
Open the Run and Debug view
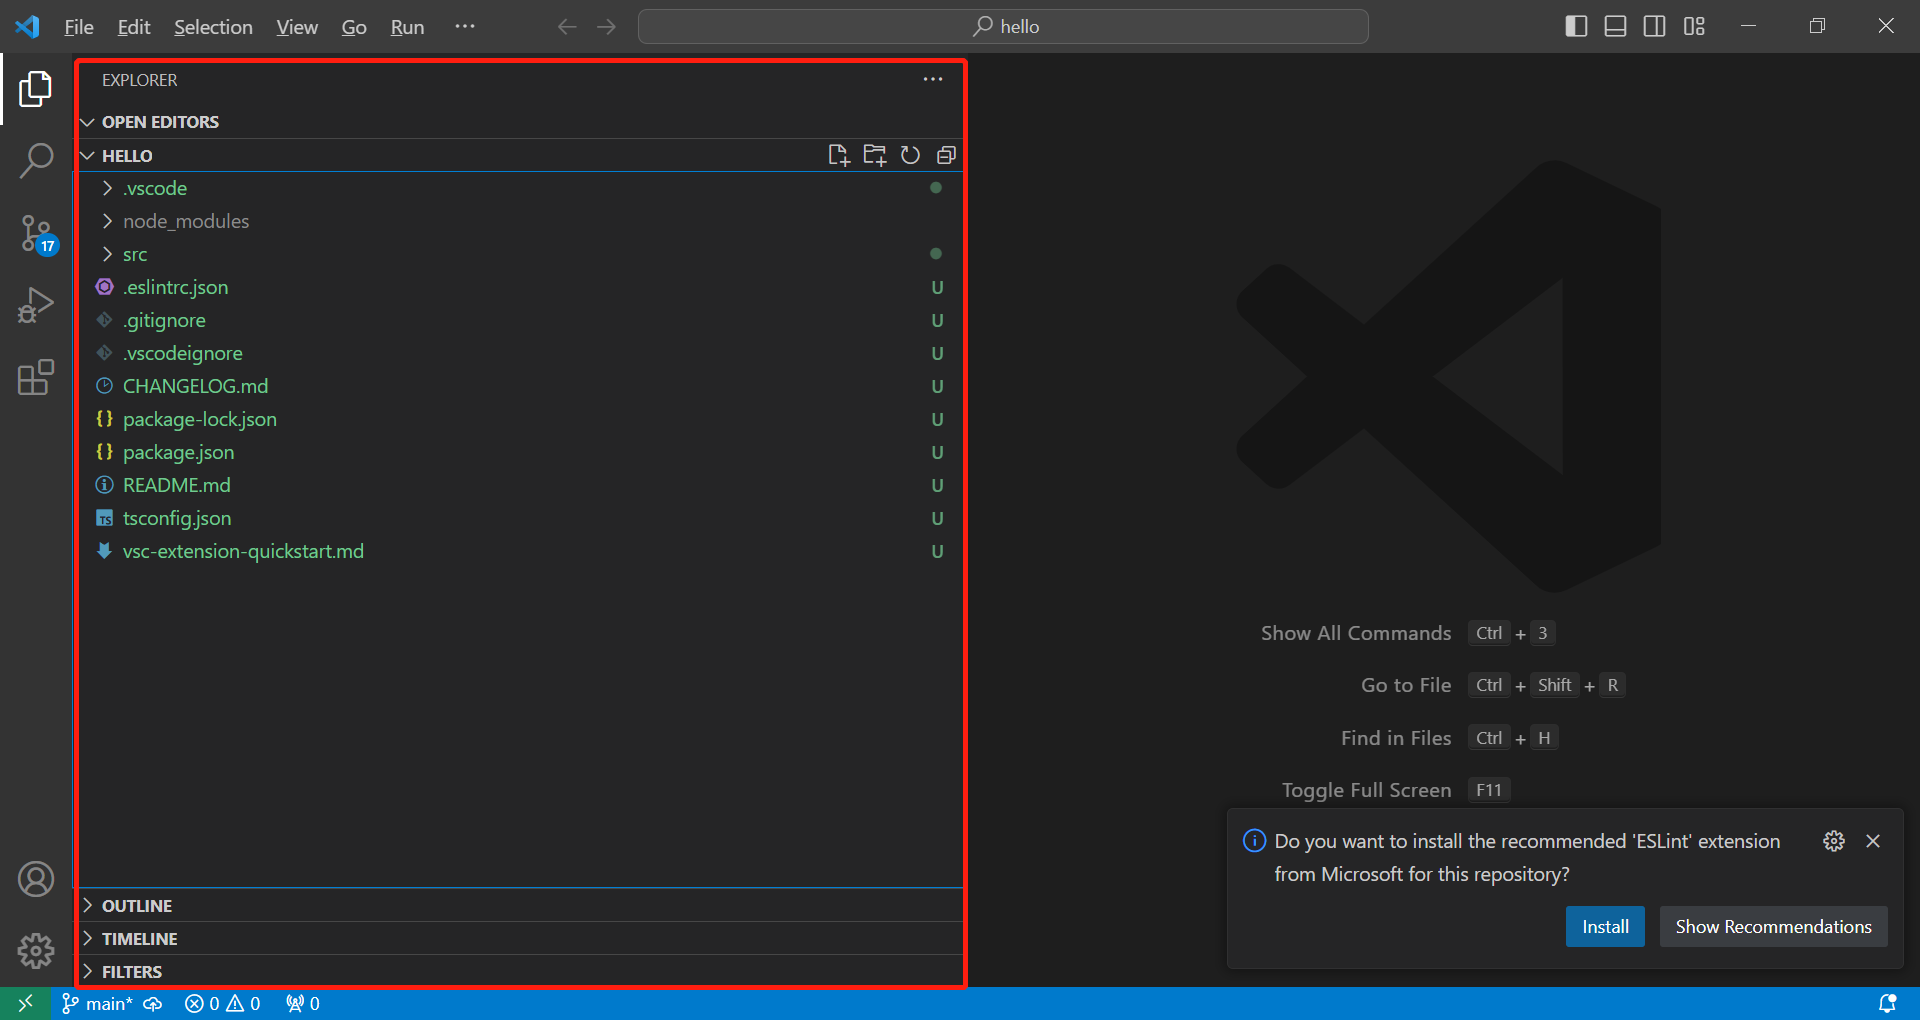36,305
